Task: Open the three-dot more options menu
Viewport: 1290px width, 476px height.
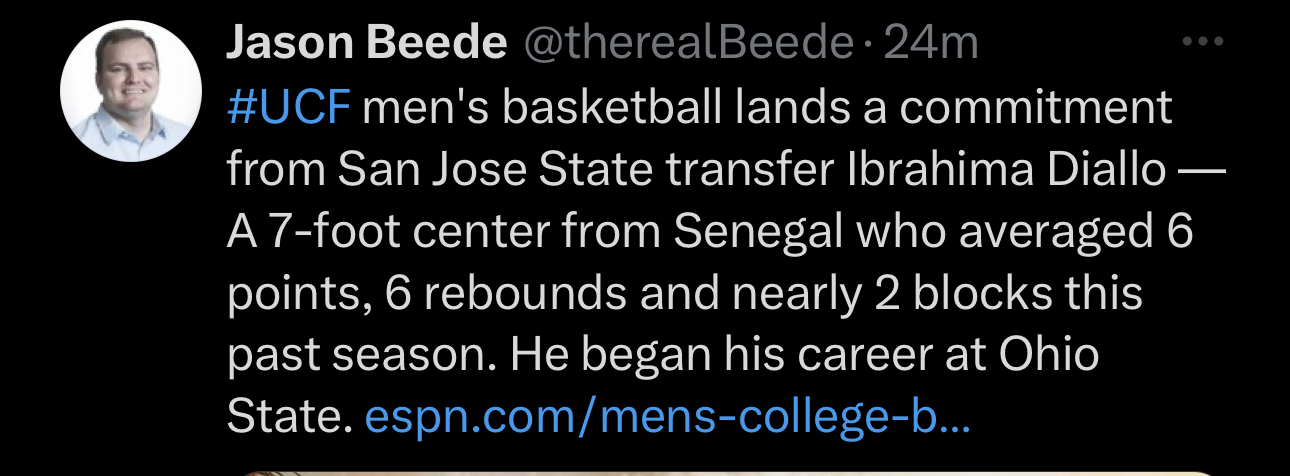Action: 1202,43
